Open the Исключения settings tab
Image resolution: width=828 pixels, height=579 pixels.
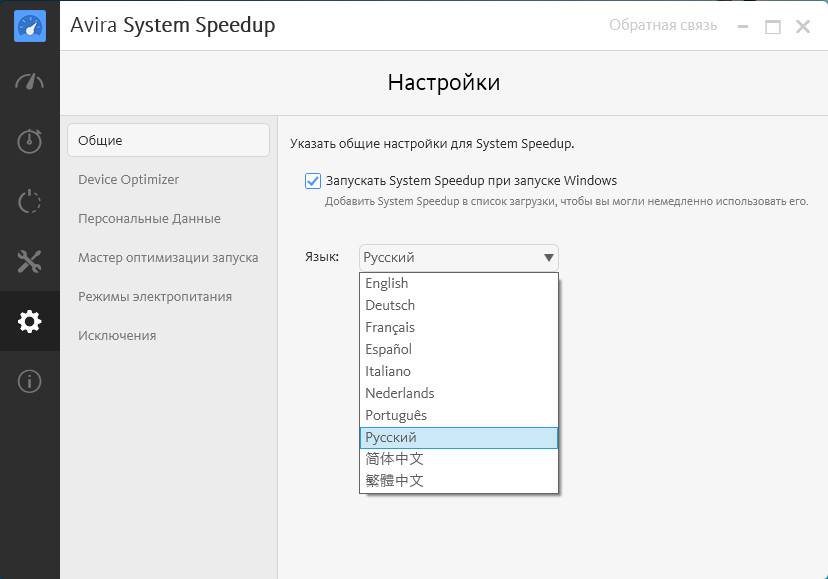pos(117,336)
